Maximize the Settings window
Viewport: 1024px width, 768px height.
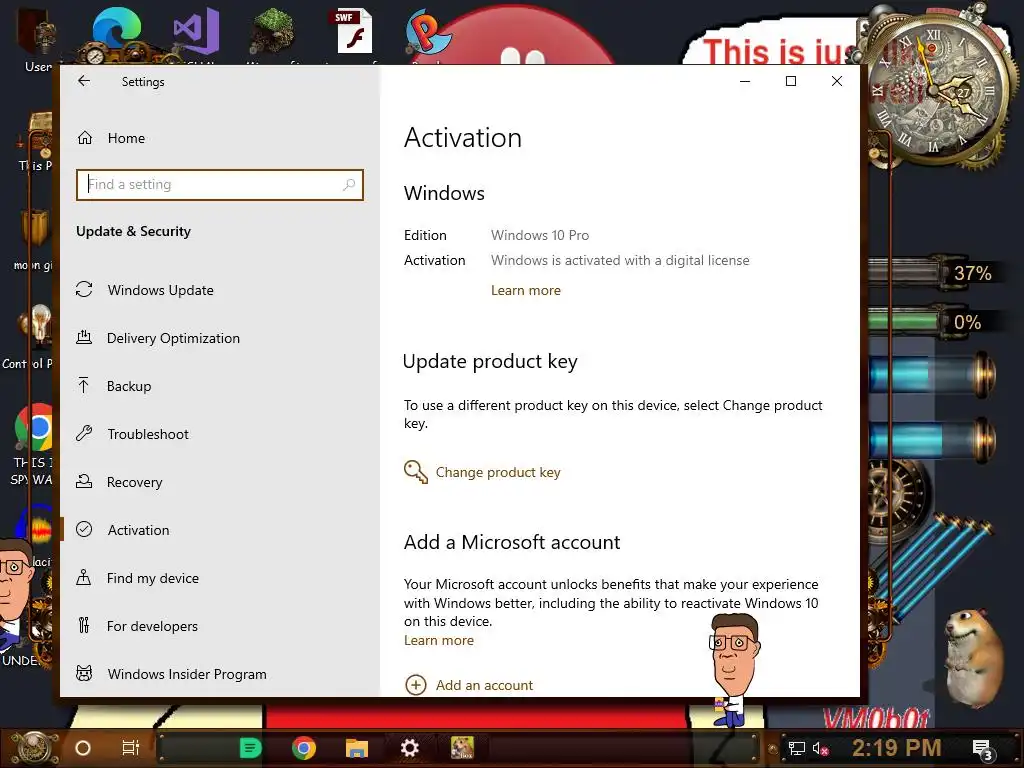click(x=791, y=81)
